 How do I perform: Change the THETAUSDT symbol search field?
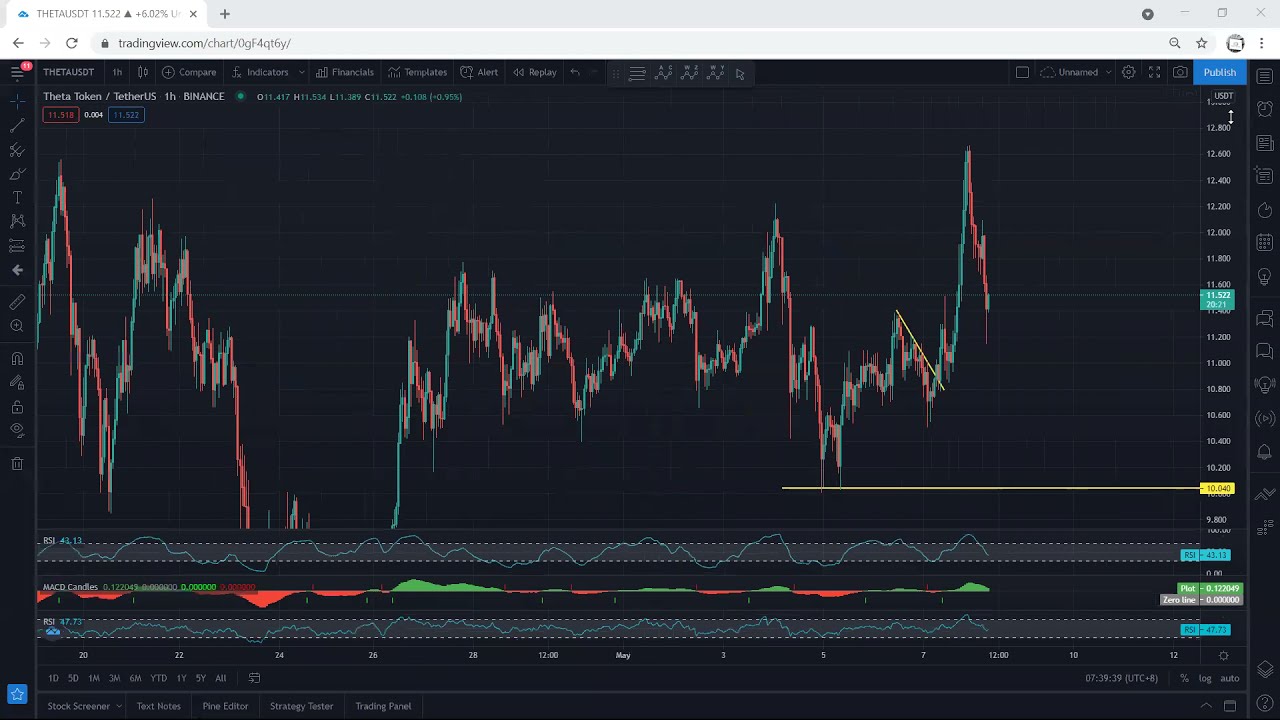(x=68, y=72)
